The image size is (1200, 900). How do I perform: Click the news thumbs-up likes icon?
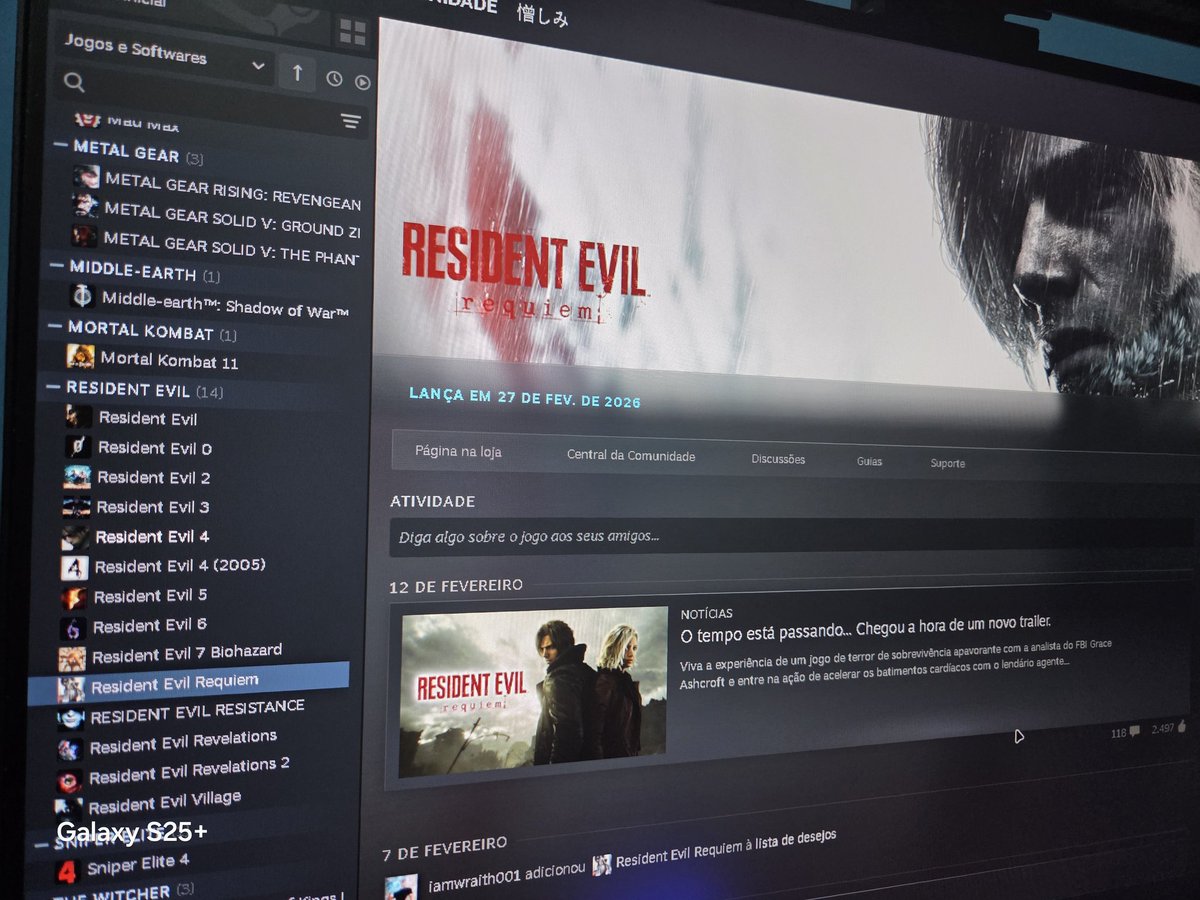click(1183, 727)
